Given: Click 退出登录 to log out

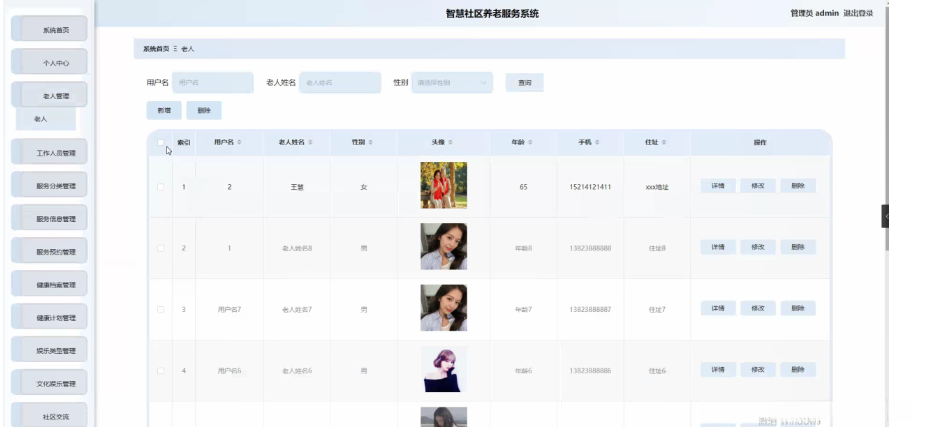Looking at the screenshot, I should pos(858,13).
